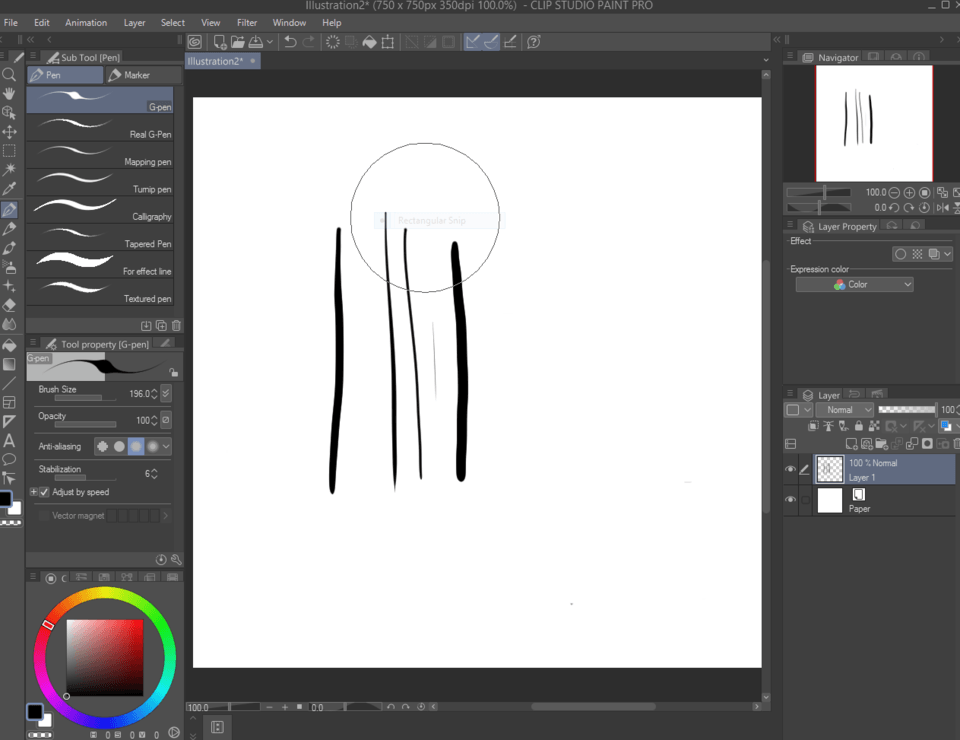Create a new layer in the Layer palette
The width and height of the screenshot is (960, 740).
(852, 443)
